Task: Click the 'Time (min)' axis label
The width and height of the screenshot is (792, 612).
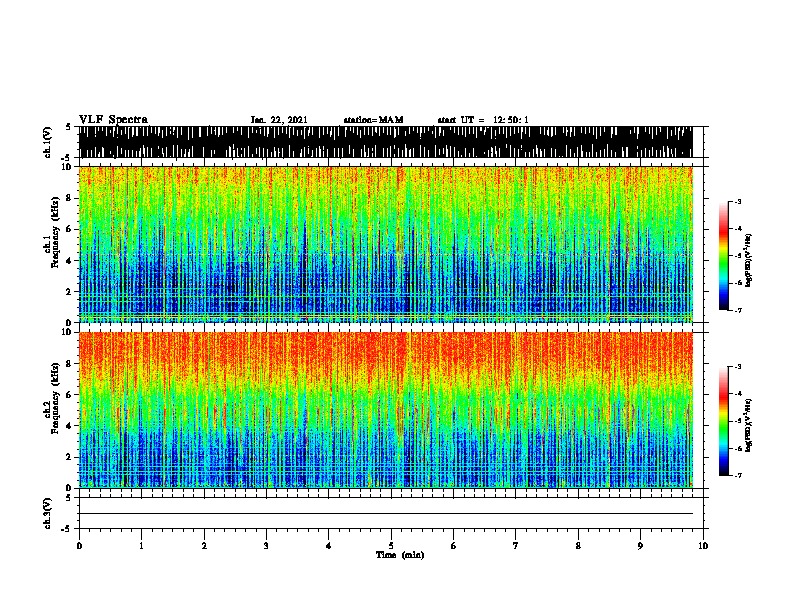Action: pos(400,555)
